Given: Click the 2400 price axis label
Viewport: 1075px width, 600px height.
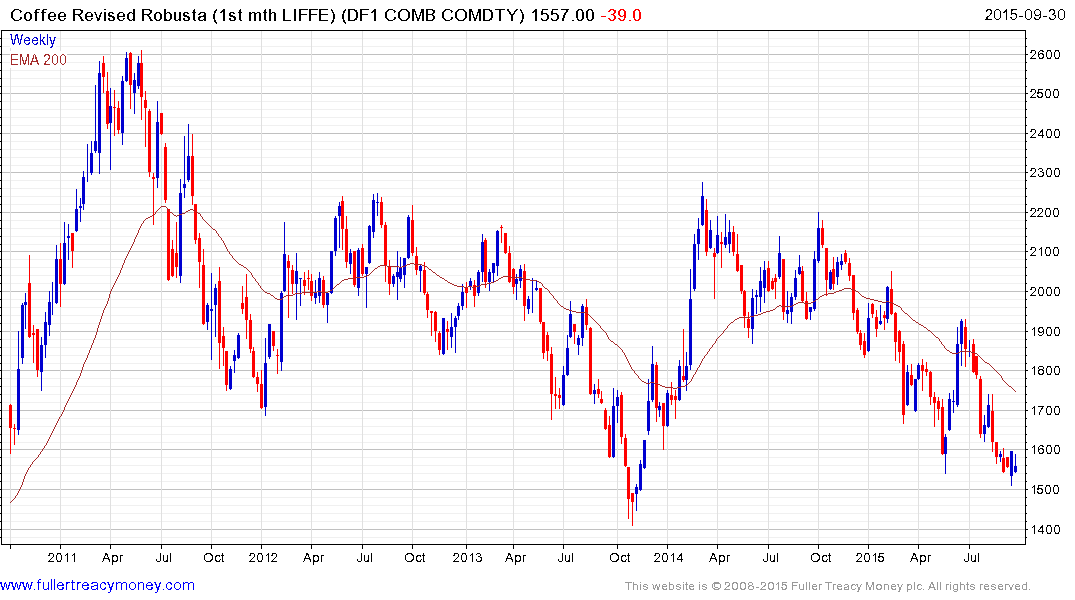Looking at the screenshot, I should [x=1046, y=134].
